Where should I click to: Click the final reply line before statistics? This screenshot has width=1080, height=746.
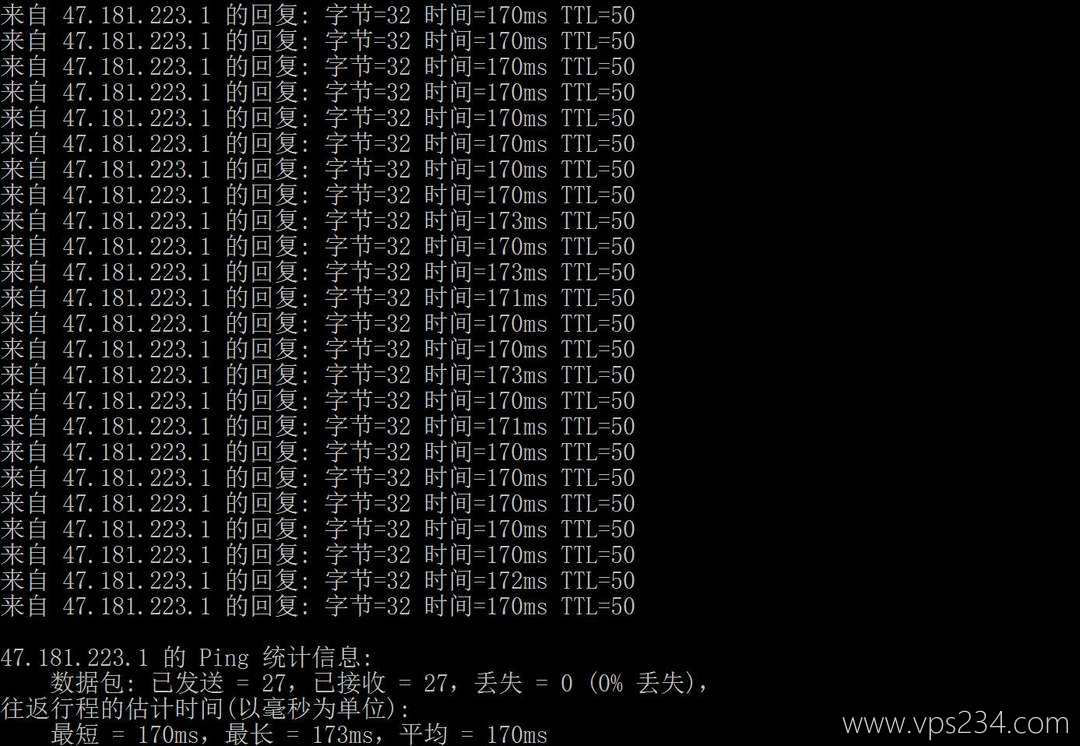coord(318,606)
